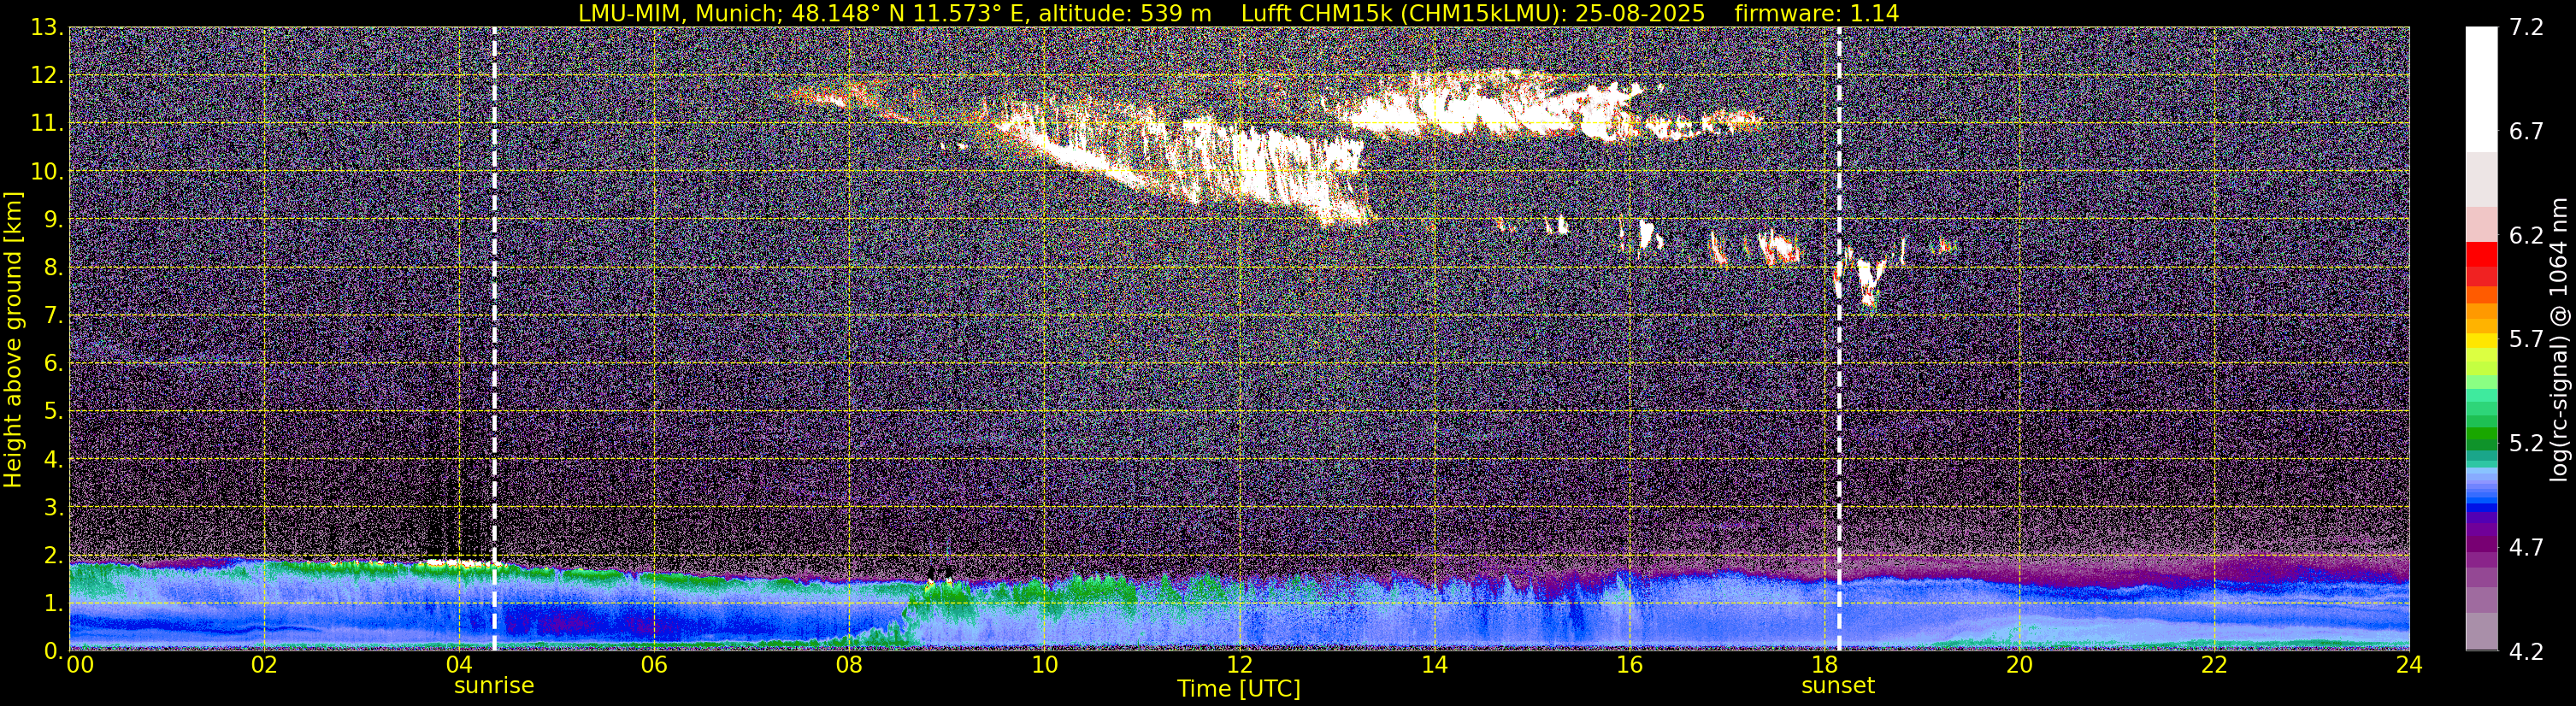
Task: Click the '14' time axis tick label
Action: tap(1434, 665)
